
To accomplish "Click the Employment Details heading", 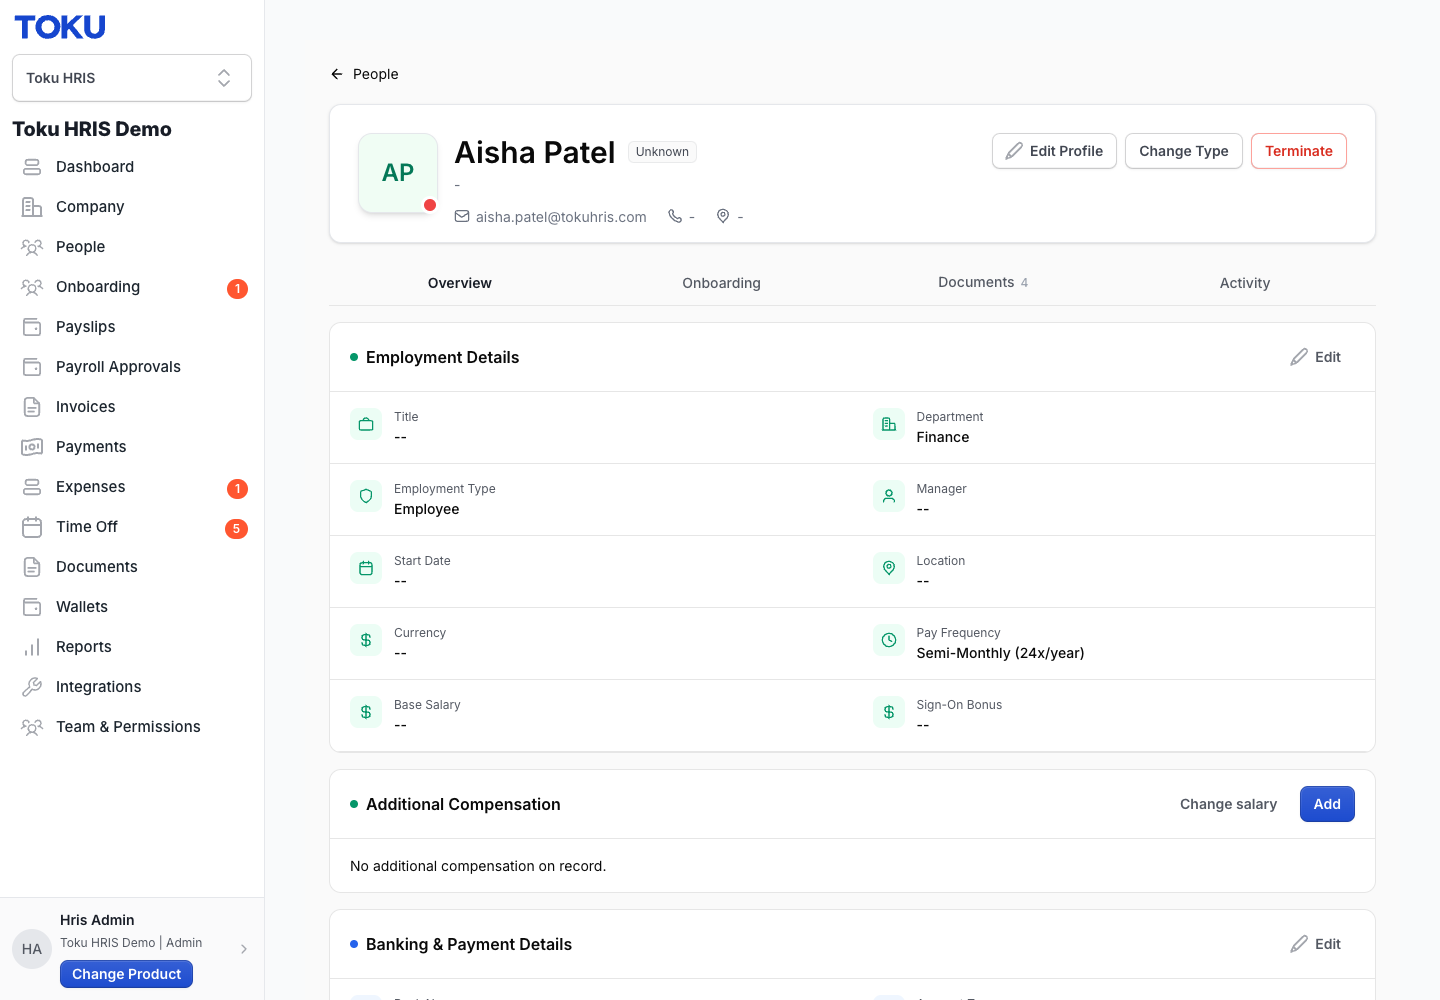I will pyautogui.click(x=443, y=357).
